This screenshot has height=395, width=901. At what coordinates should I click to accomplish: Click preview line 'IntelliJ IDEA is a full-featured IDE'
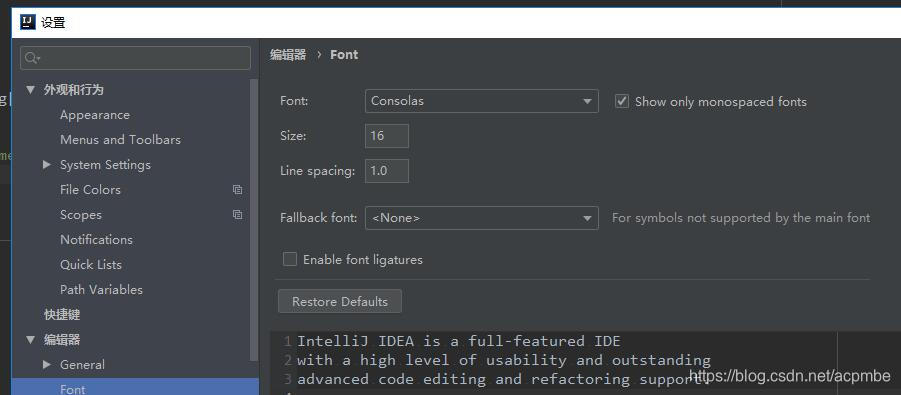[459, 341]
